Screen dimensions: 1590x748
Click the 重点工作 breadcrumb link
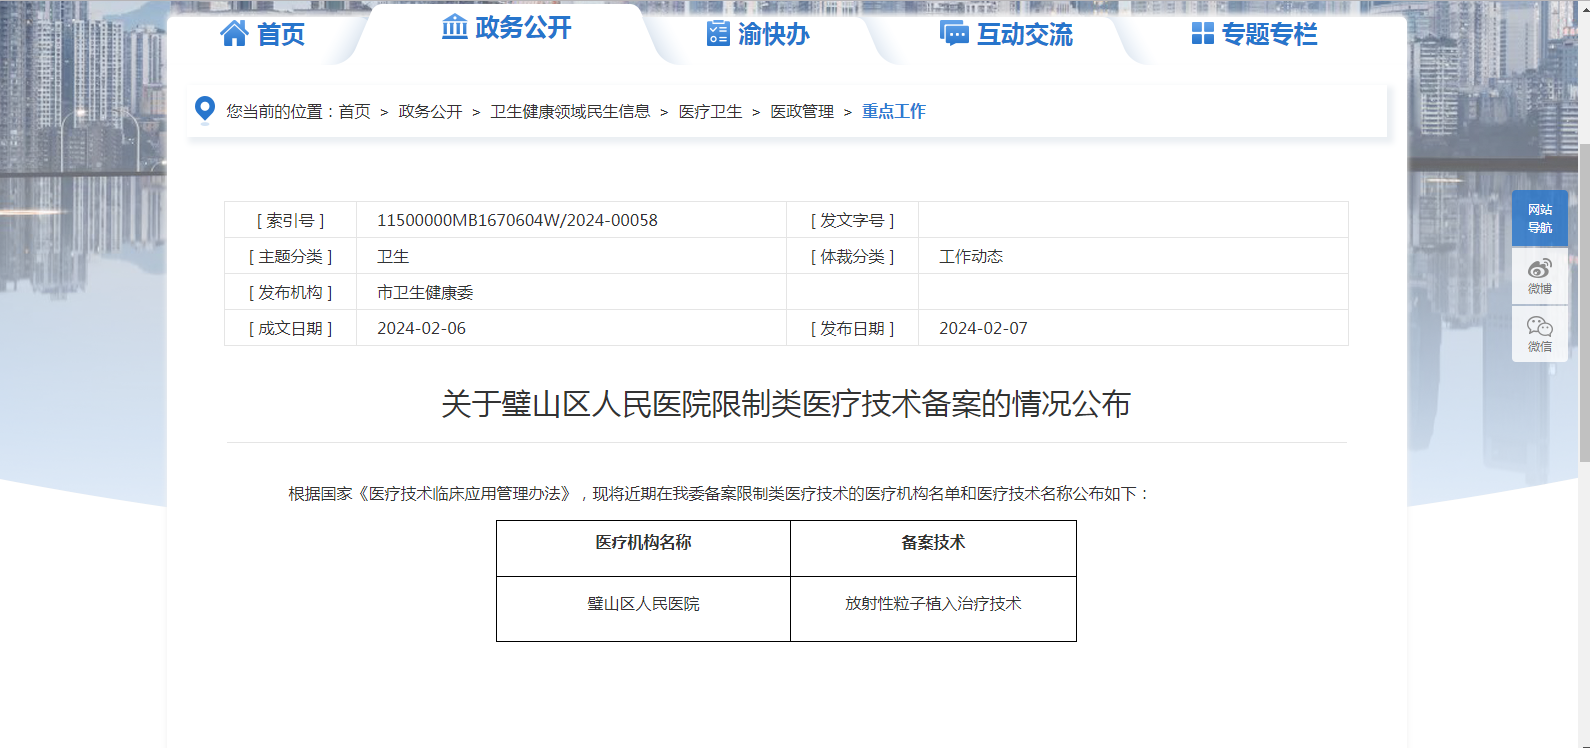(x=894, y=112)
